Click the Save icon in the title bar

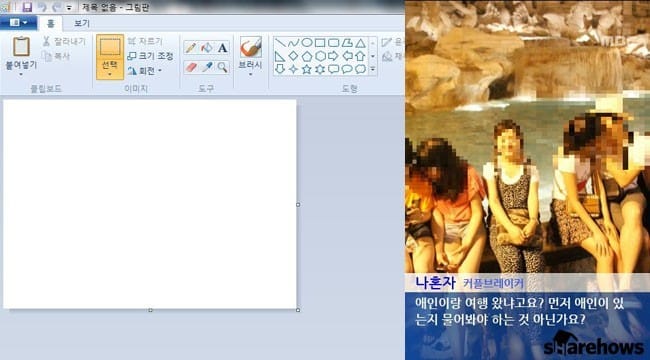coord(27,7)
